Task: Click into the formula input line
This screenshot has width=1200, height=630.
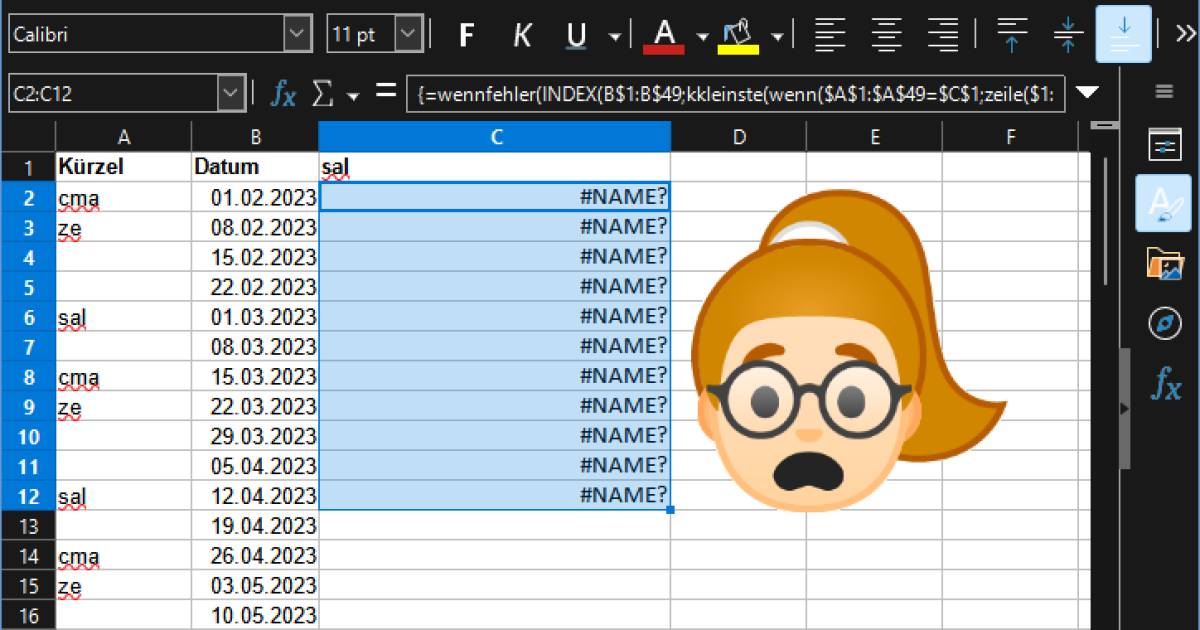Action: (x=735, y=94)
